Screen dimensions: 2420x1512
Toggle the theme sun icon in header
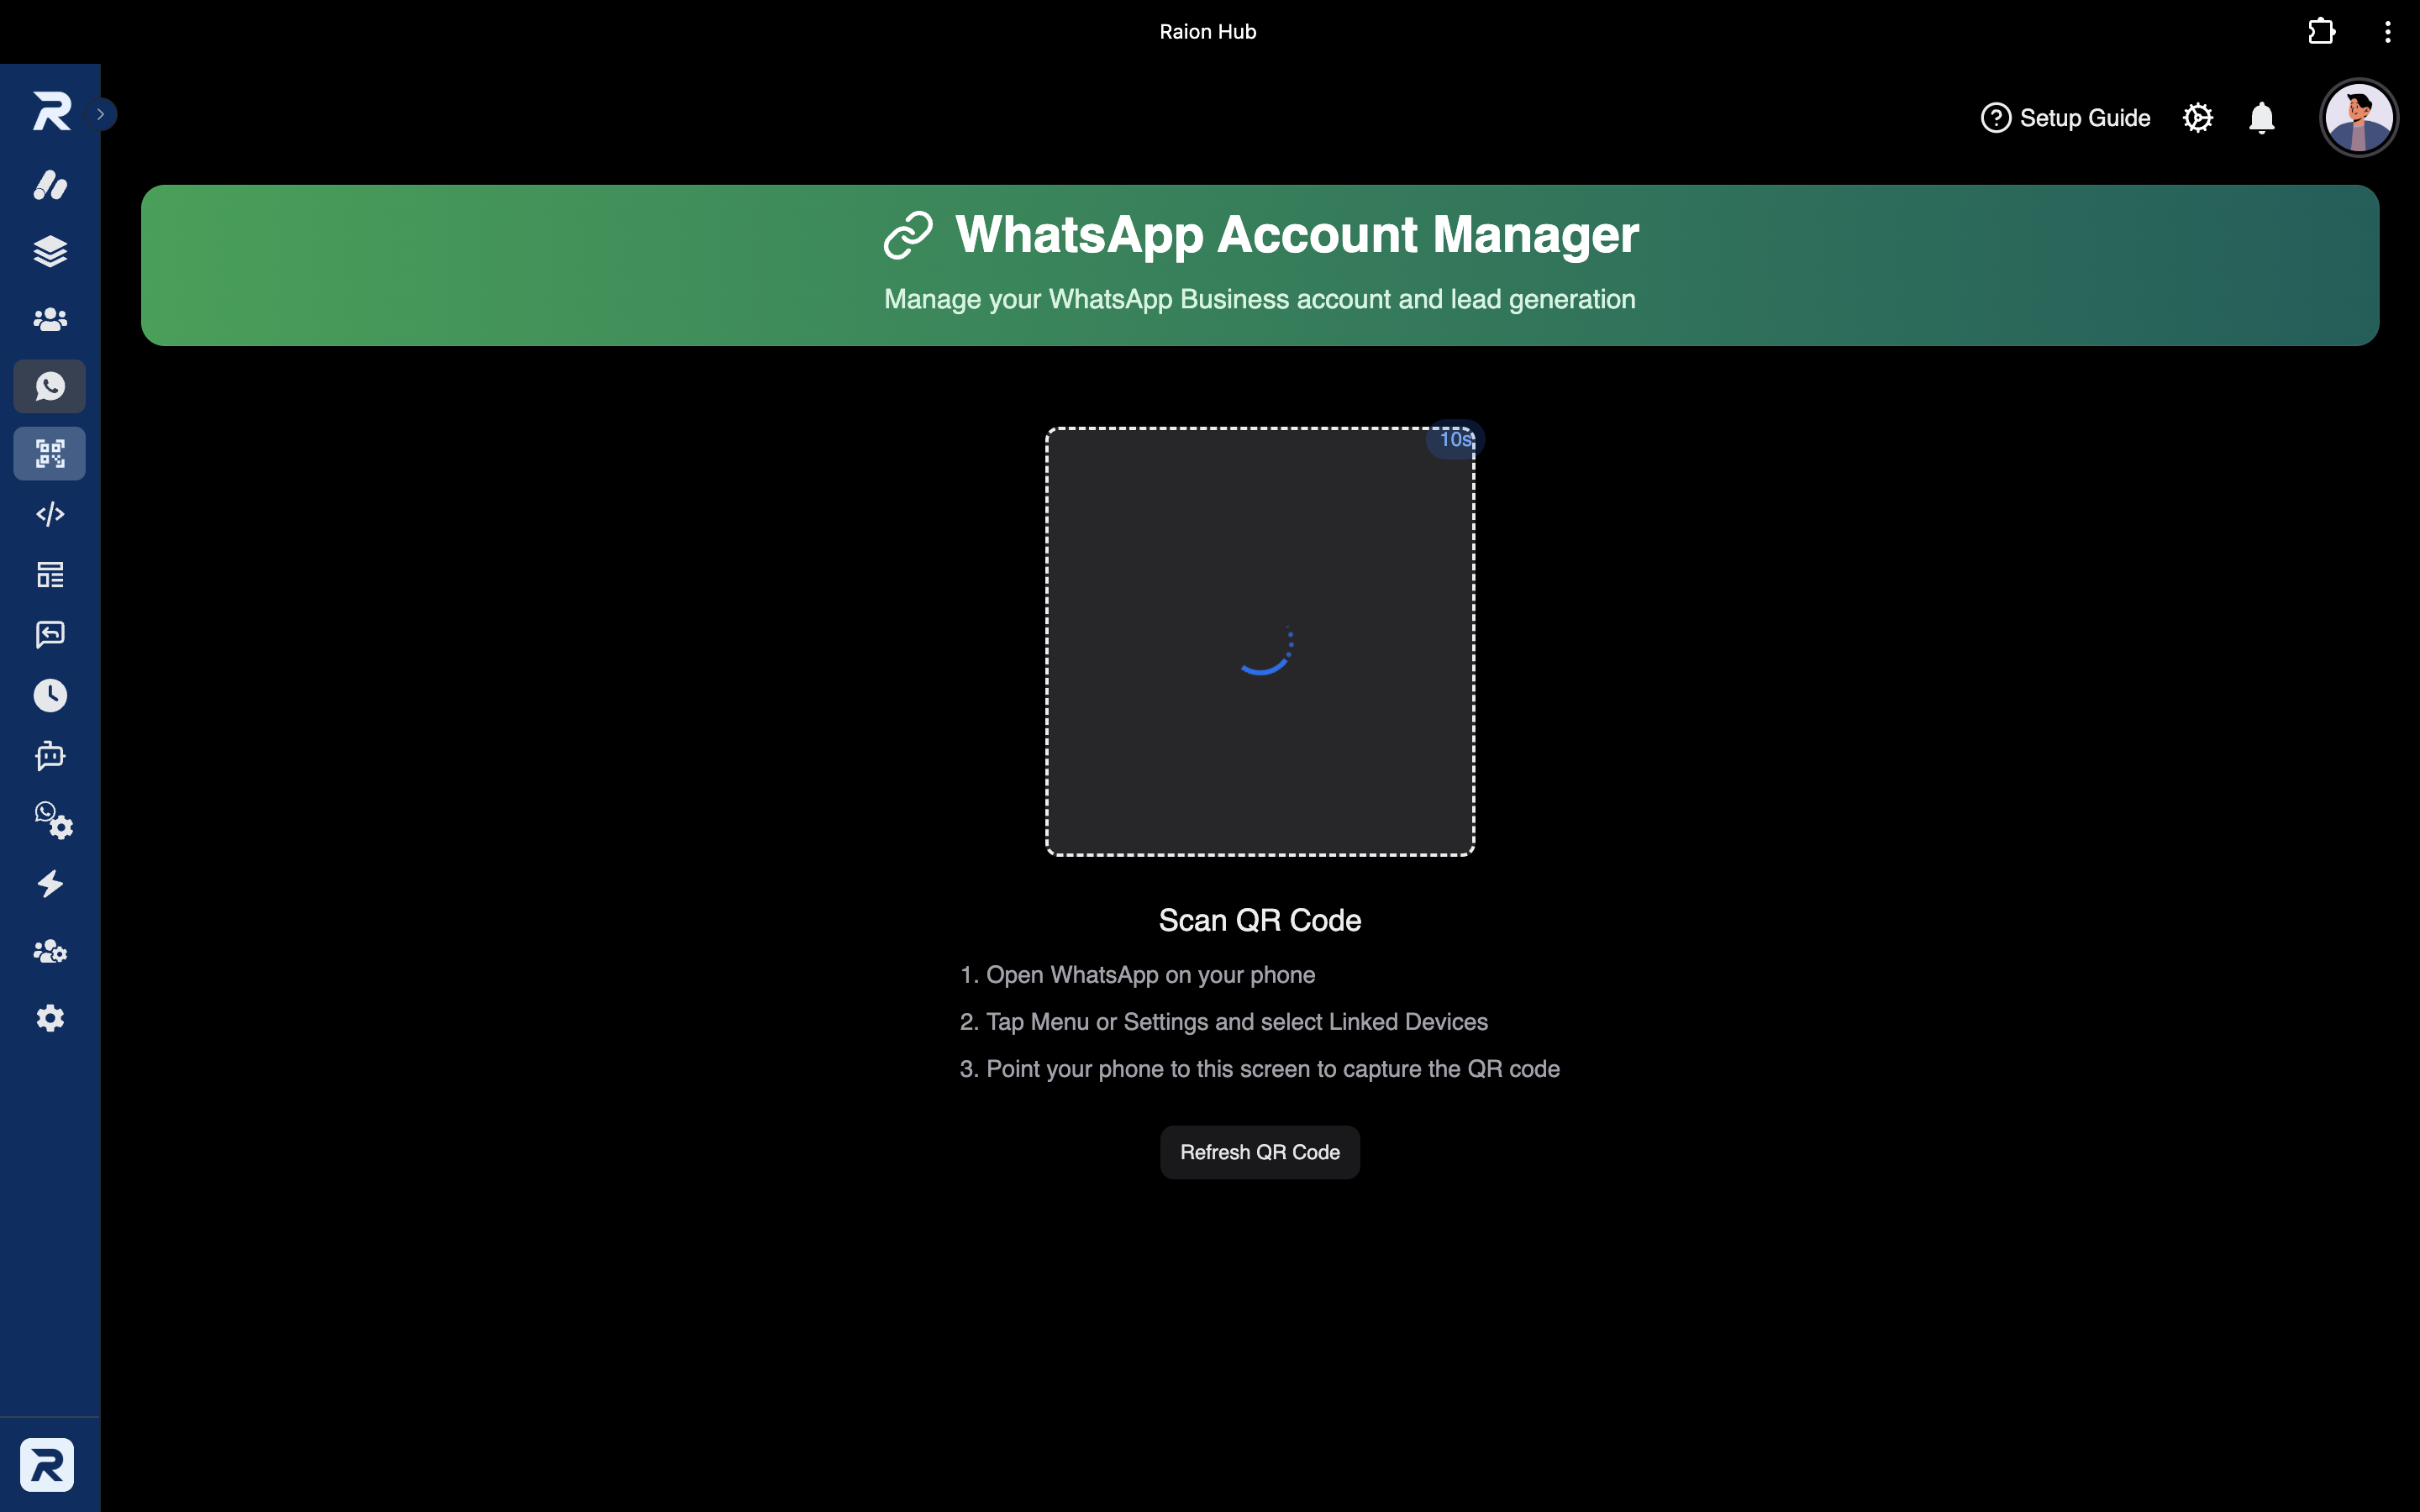click(2198, 118)
